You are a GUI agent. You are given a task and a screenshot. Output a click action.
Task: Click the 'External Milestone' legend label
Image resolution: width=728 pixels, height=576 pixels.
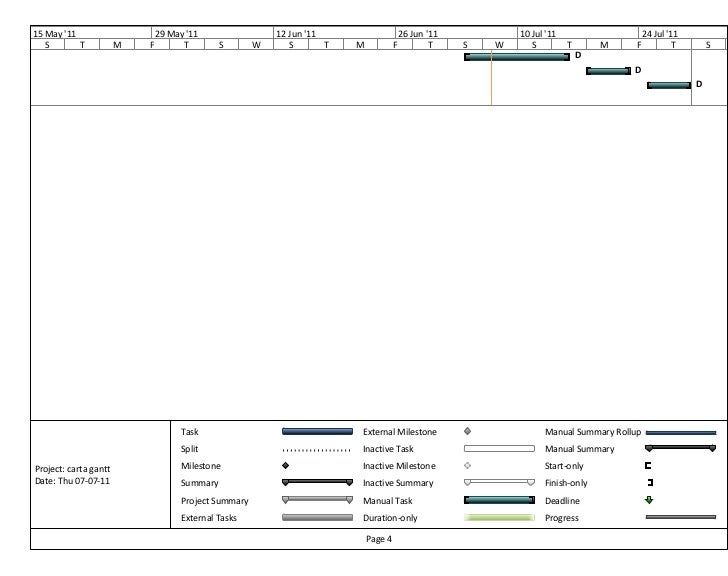(400, 432)
